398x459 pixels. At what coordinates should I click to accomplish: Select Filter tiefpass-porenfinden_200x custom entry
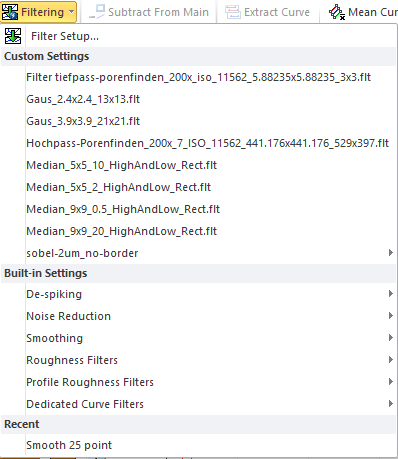click(x=198, y=77)
